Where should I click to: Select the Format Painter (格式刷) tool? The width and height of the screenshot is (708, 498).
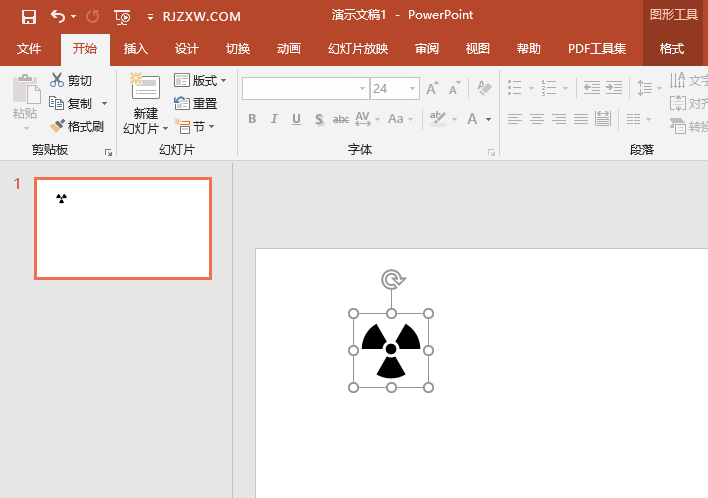click(x=57, y=126)
